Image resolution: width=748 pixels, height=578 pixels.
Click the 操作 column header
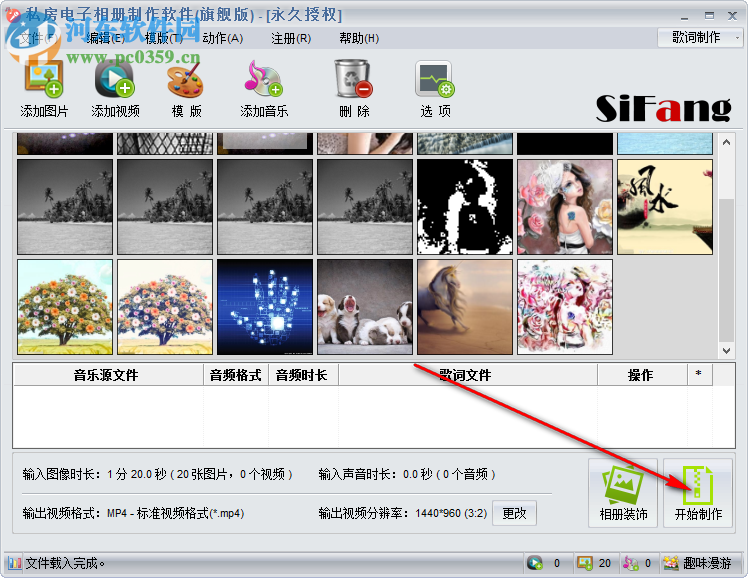(642, 375)
